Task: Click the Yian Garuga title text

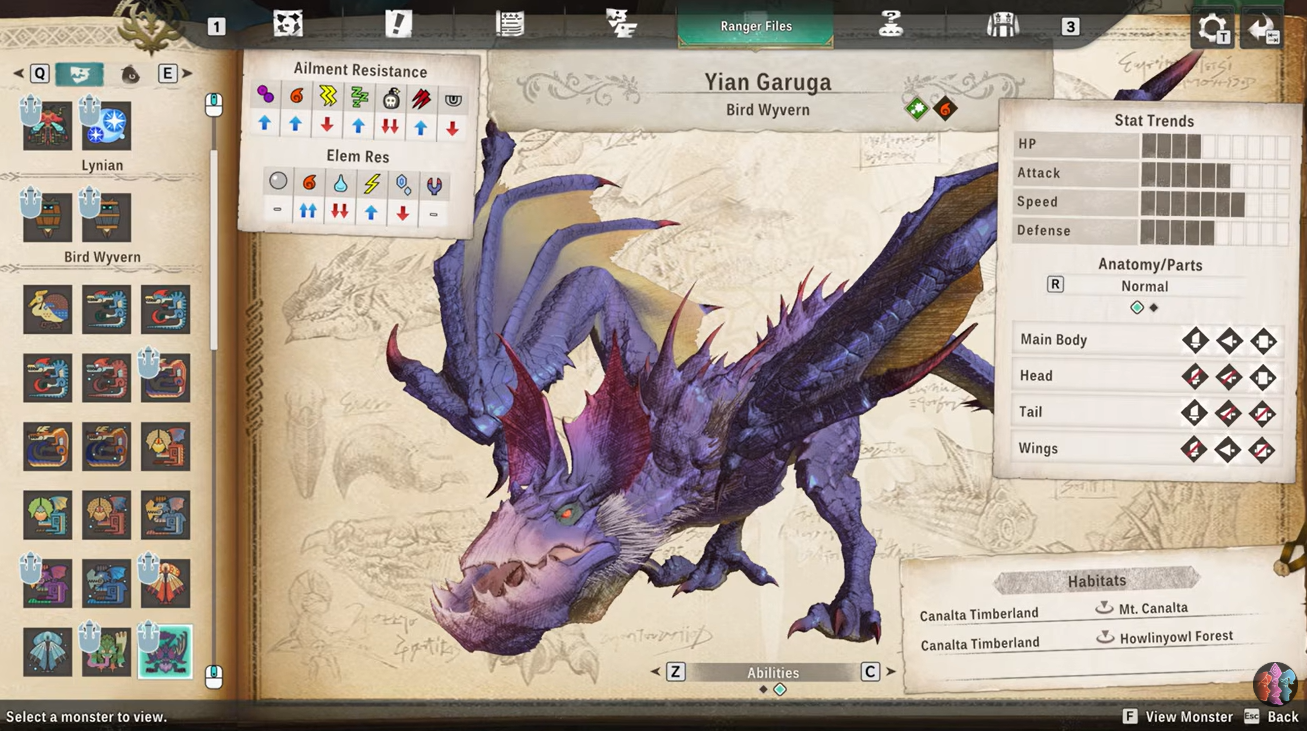Action: point(767,82)
